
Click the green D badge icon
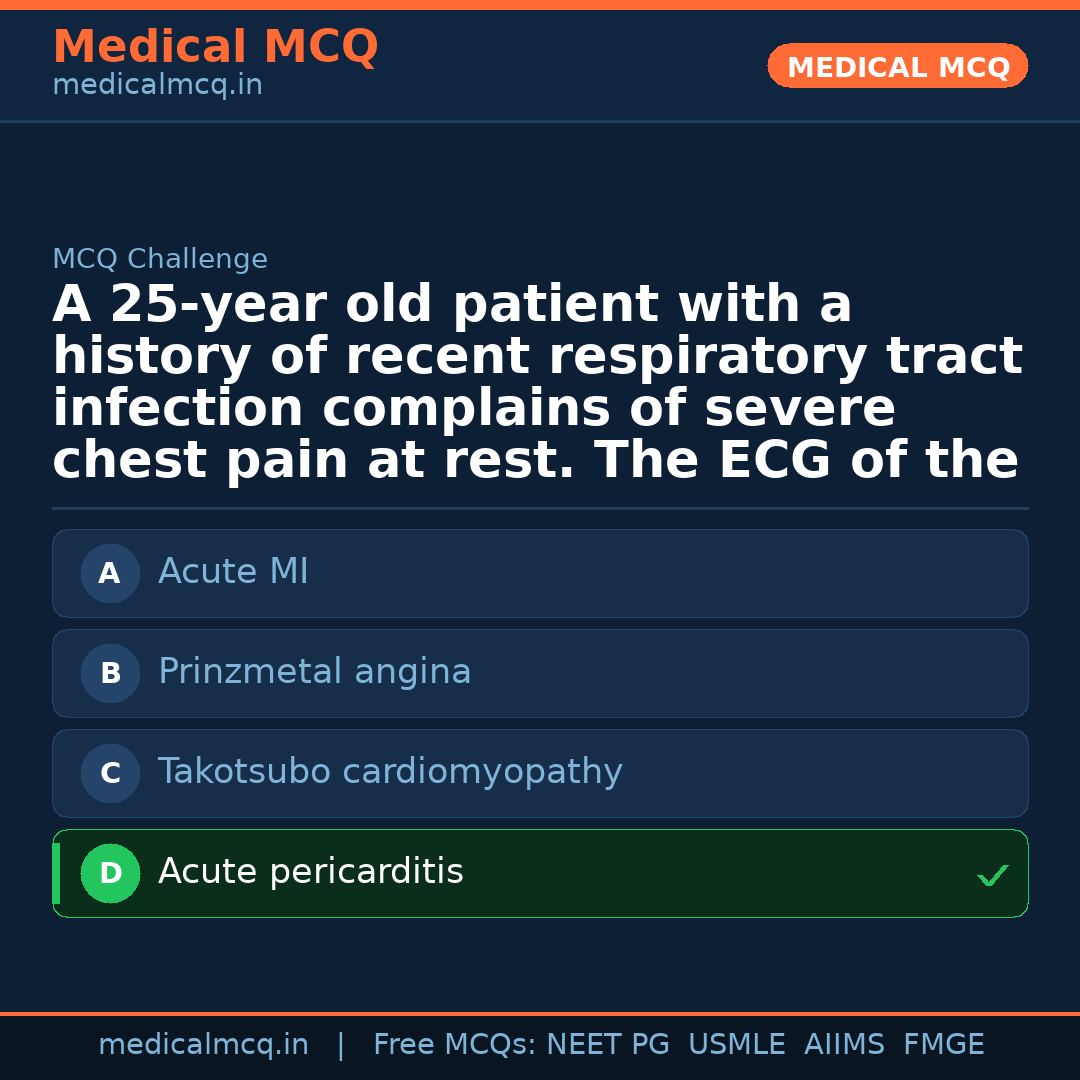click(x=110, y=873)
